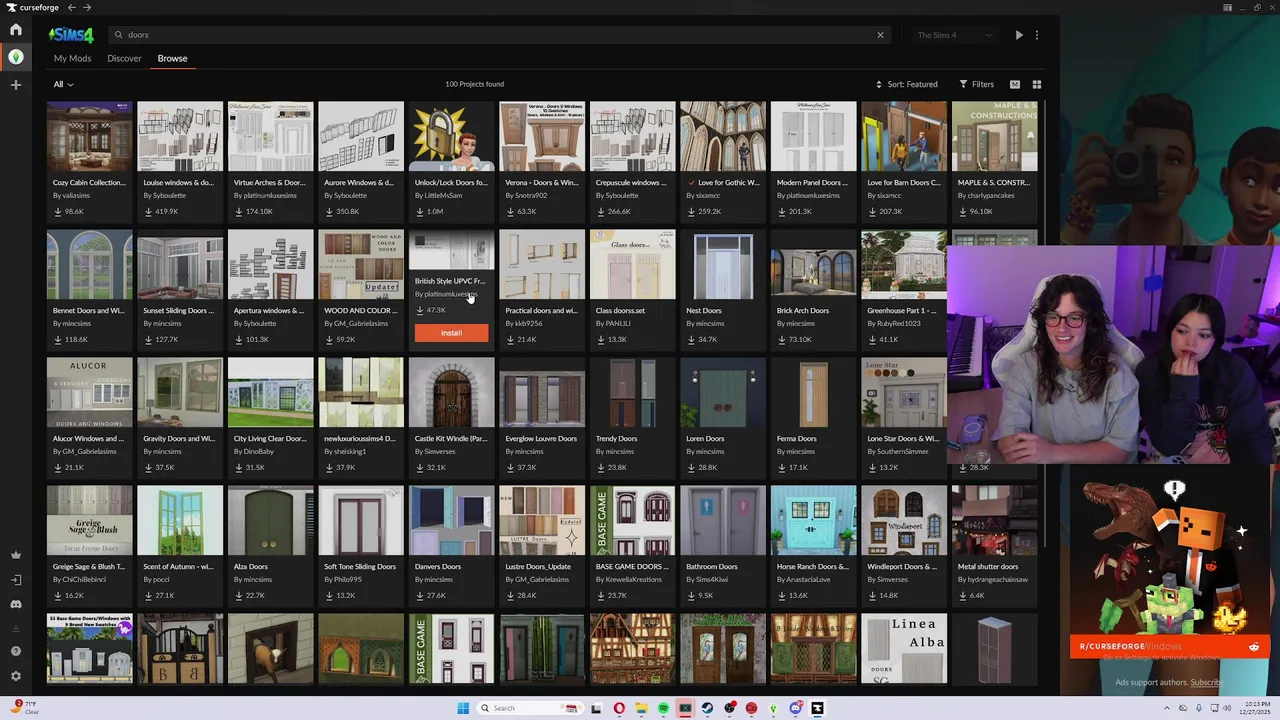
Task: Download Unlock/Lock Doors via its download icon
Action: (x=420, y=211)
